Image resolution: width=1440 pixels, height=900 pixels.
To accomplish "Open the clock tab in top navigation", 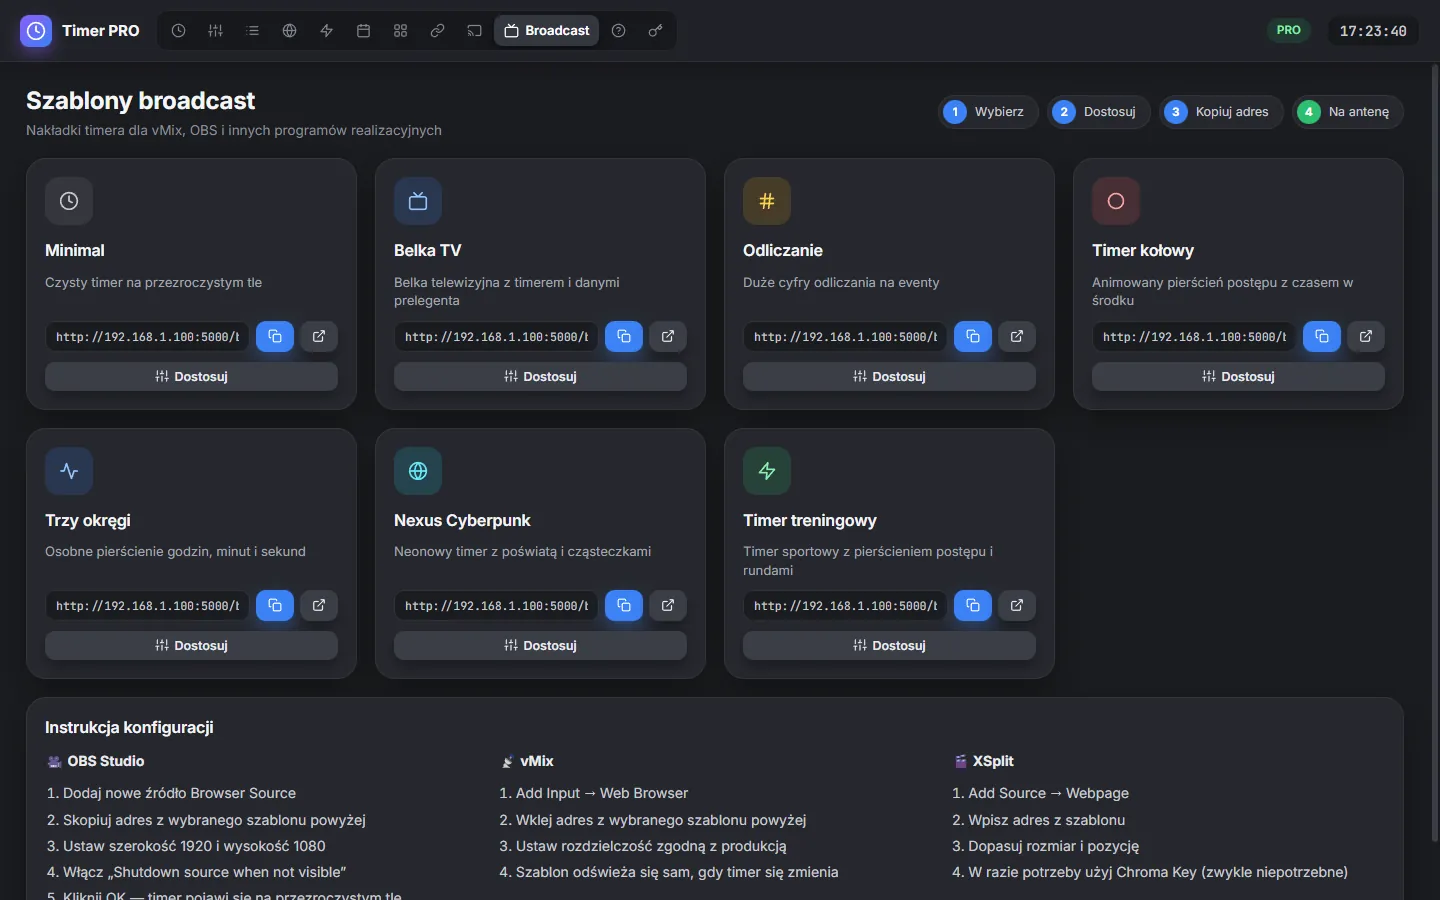I will [x=178, y=31].
